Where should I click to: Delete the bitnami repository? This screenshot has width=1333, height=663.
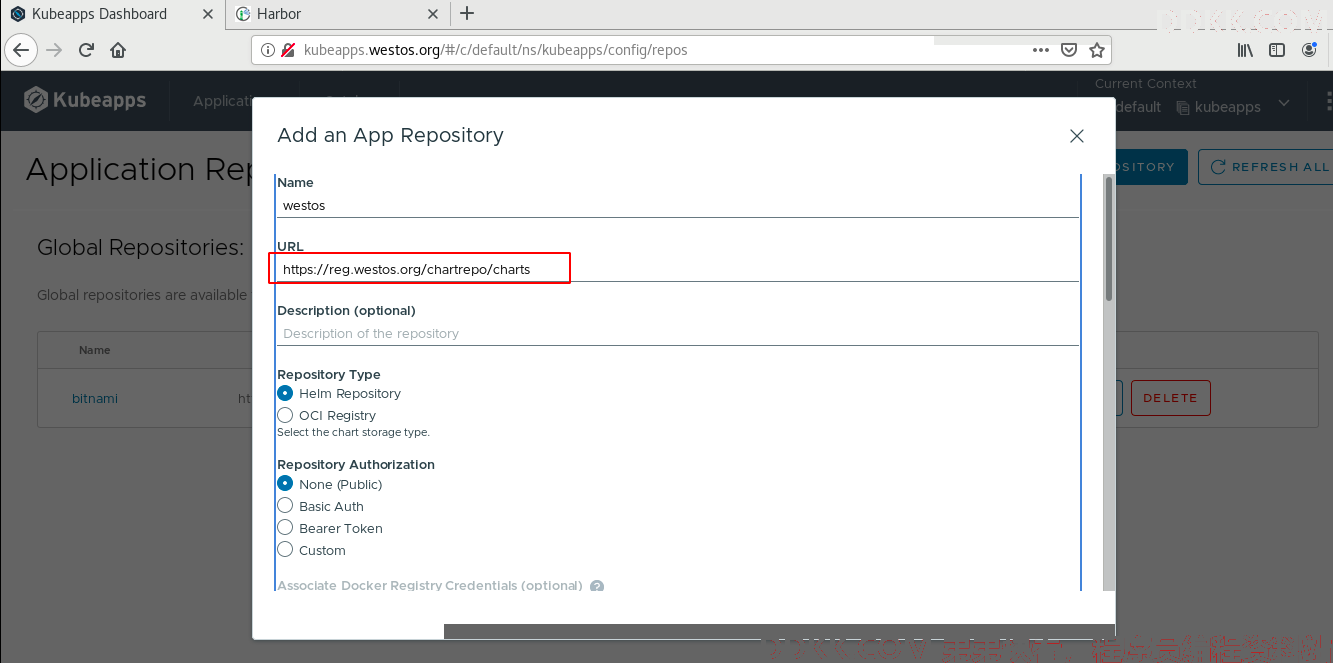coord(1171,398)
